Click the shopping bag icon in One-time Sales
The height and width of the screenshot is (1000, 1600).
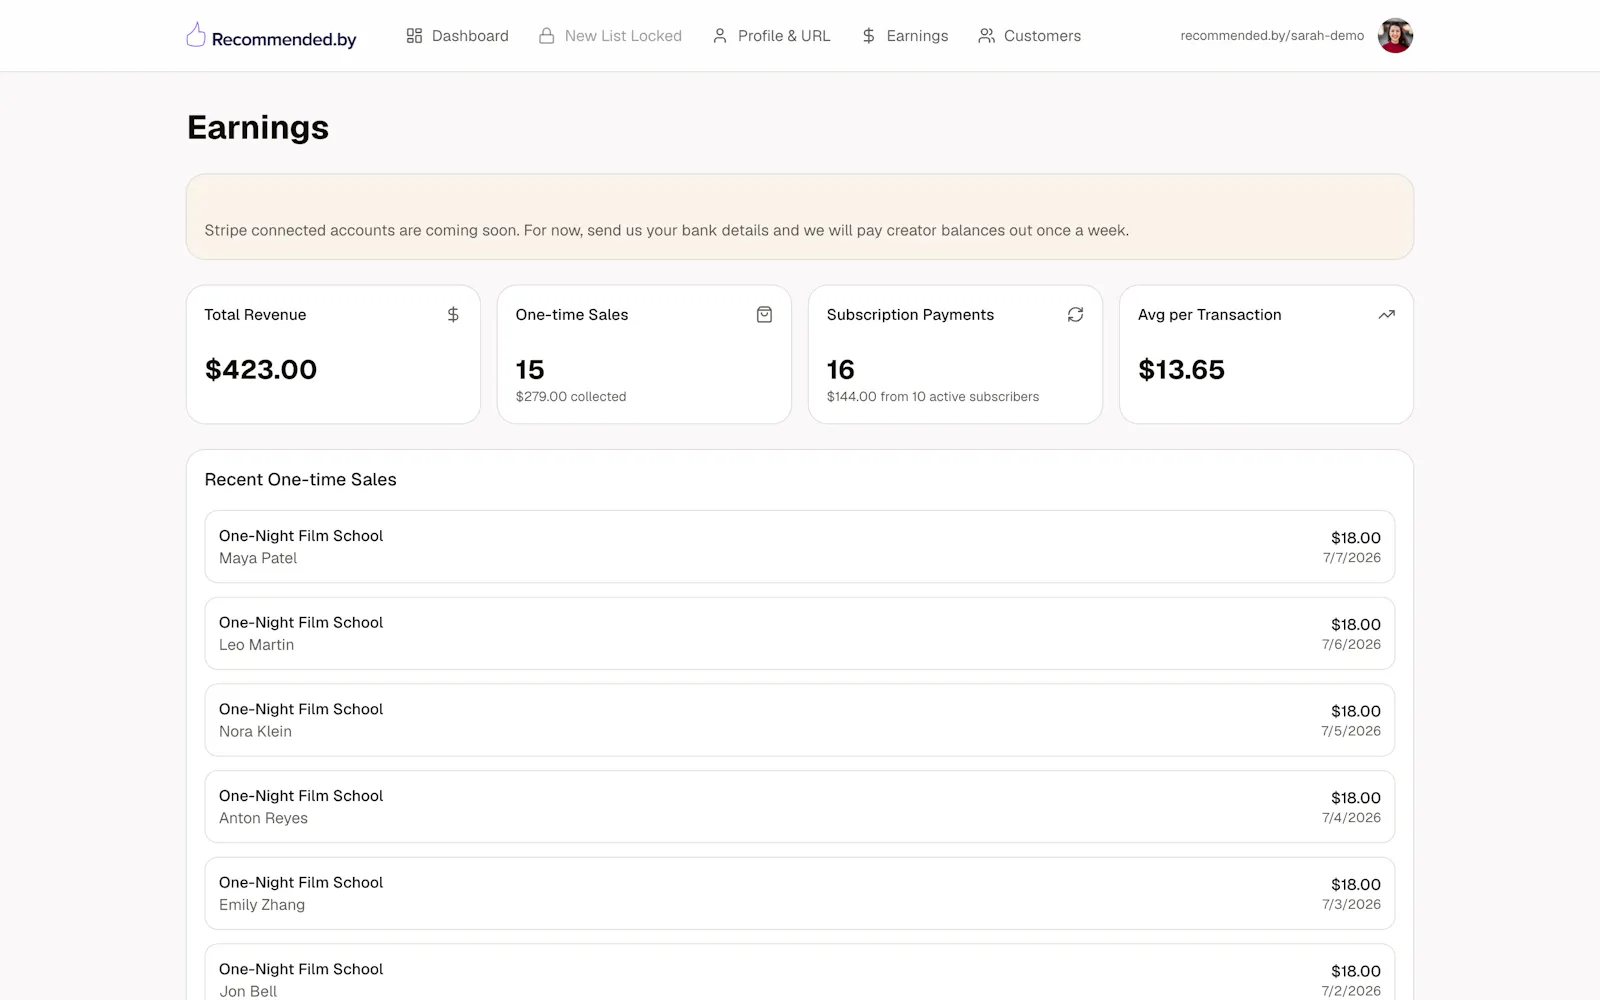[764, 315]
